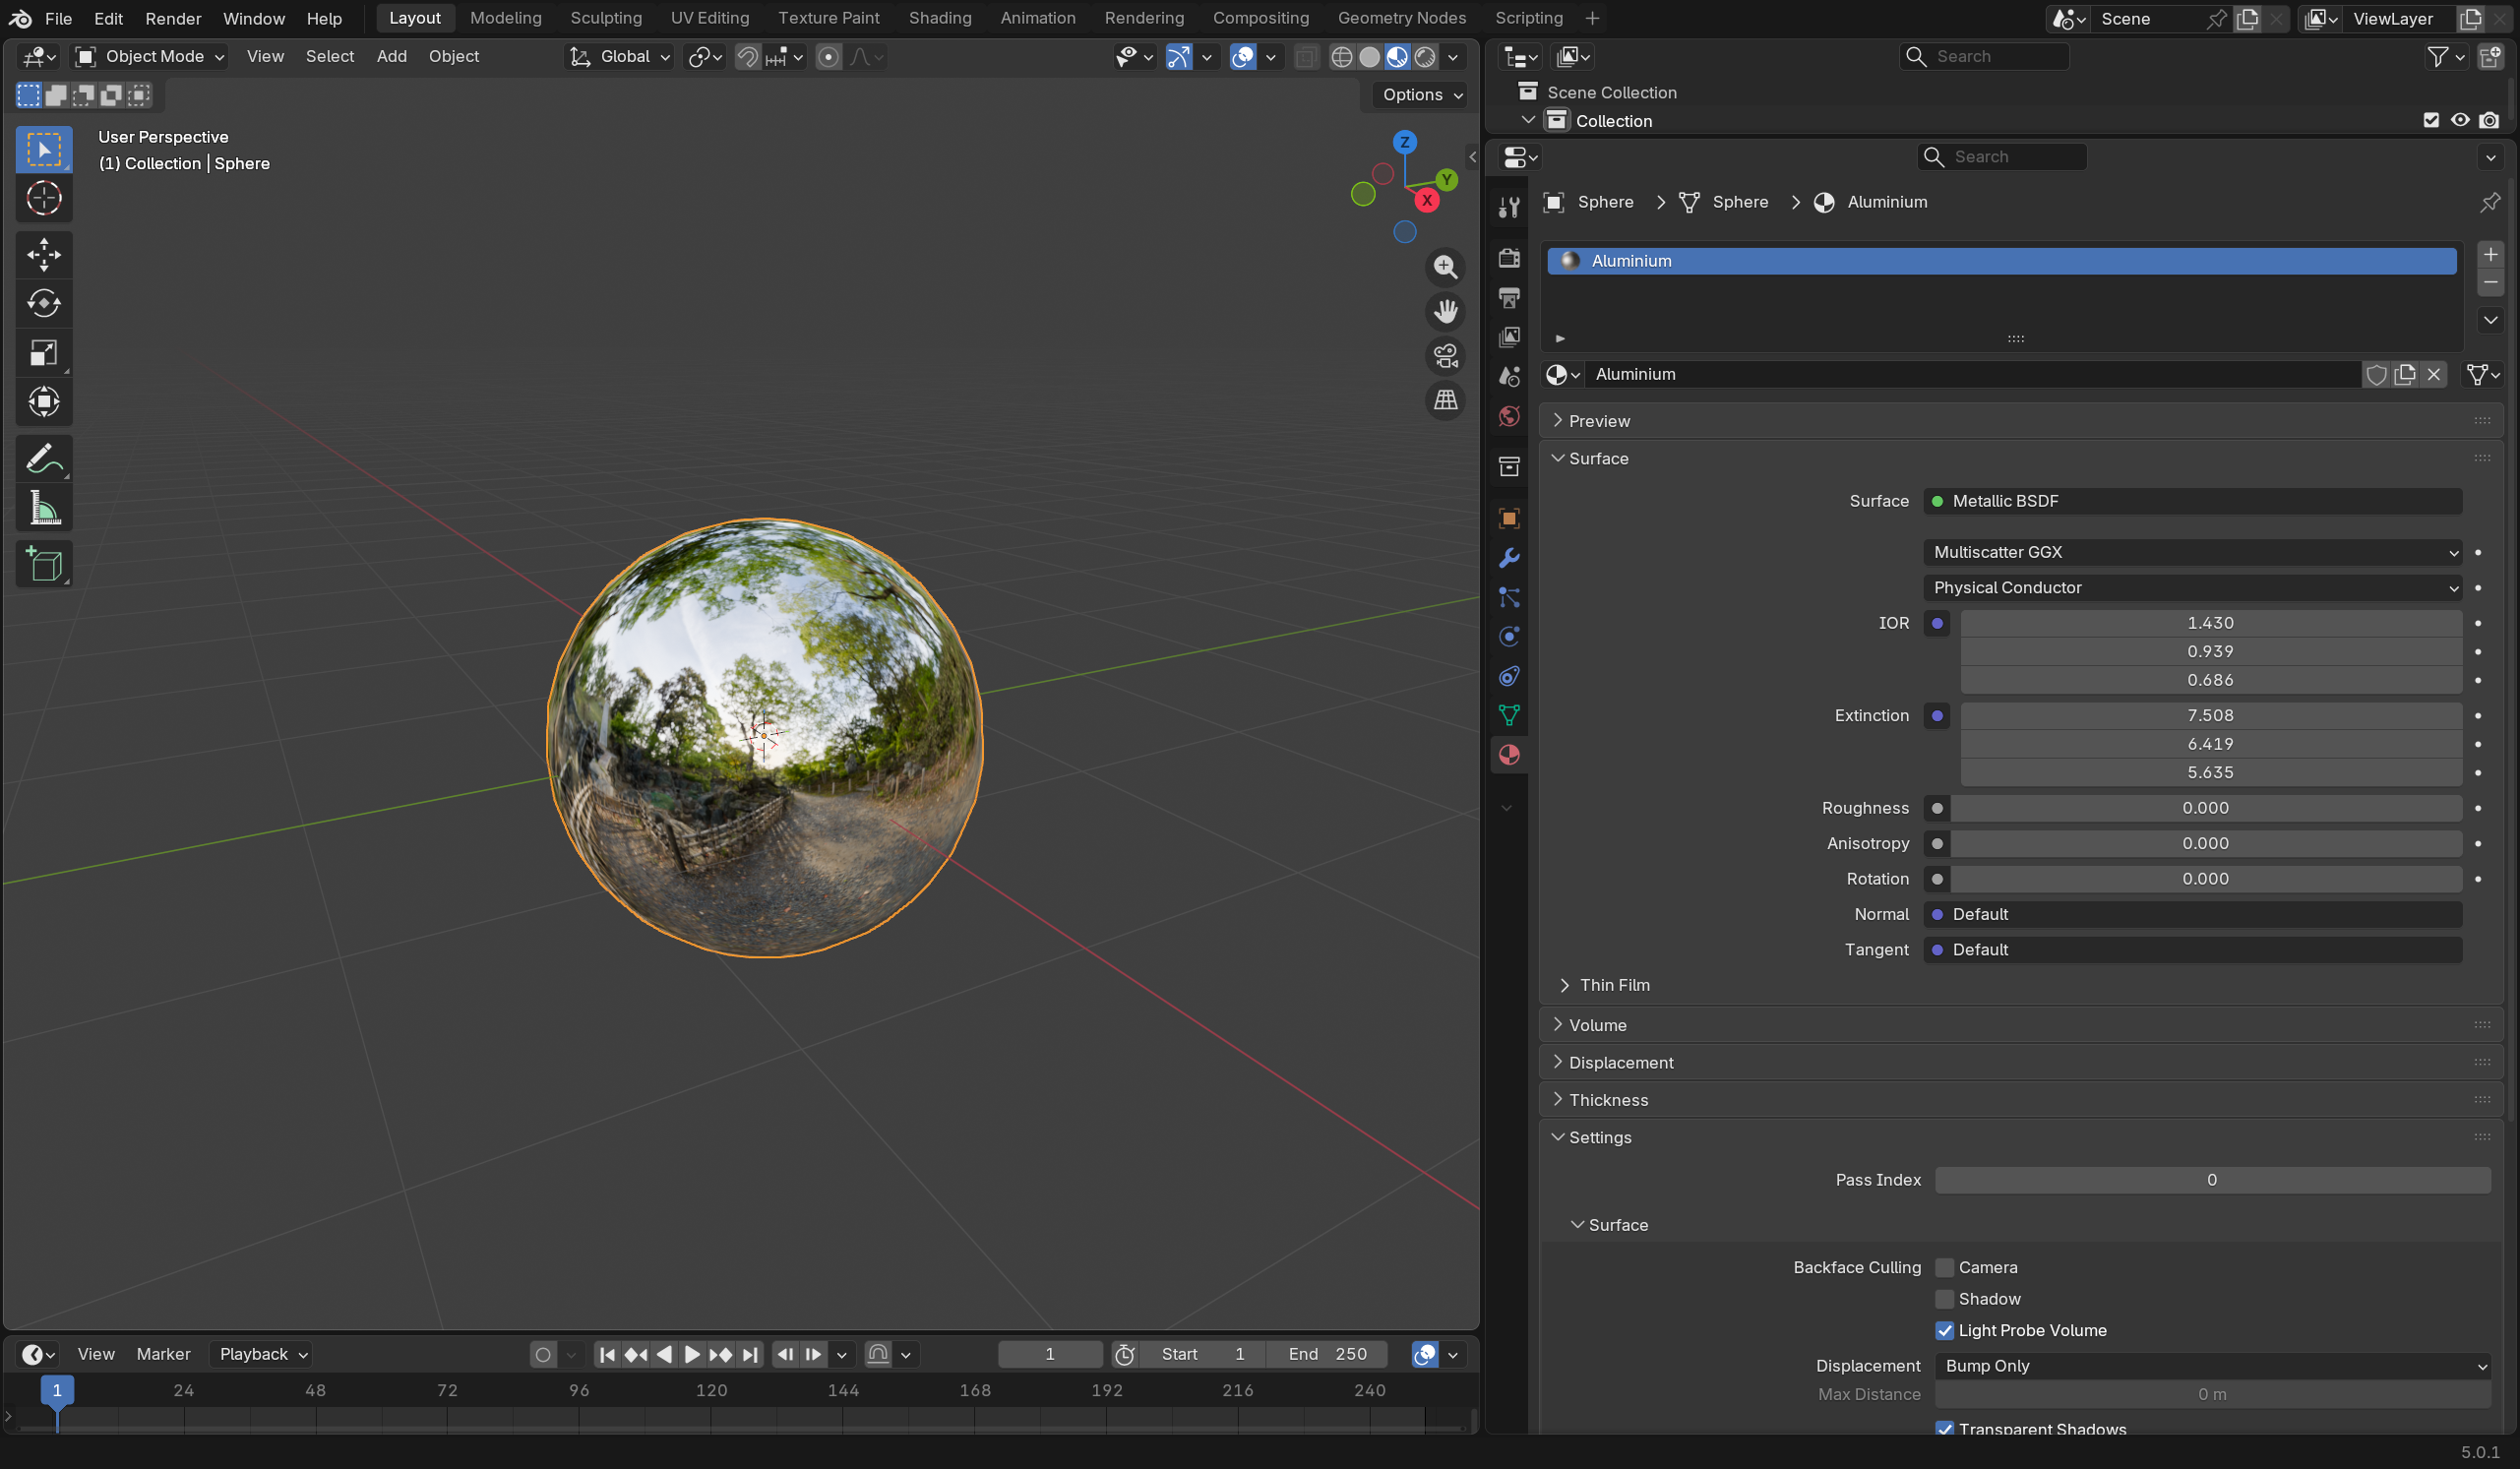Hide Collection with the eye icon
Viewport: 2520px width, 1469px height.
click(2459, 120)
